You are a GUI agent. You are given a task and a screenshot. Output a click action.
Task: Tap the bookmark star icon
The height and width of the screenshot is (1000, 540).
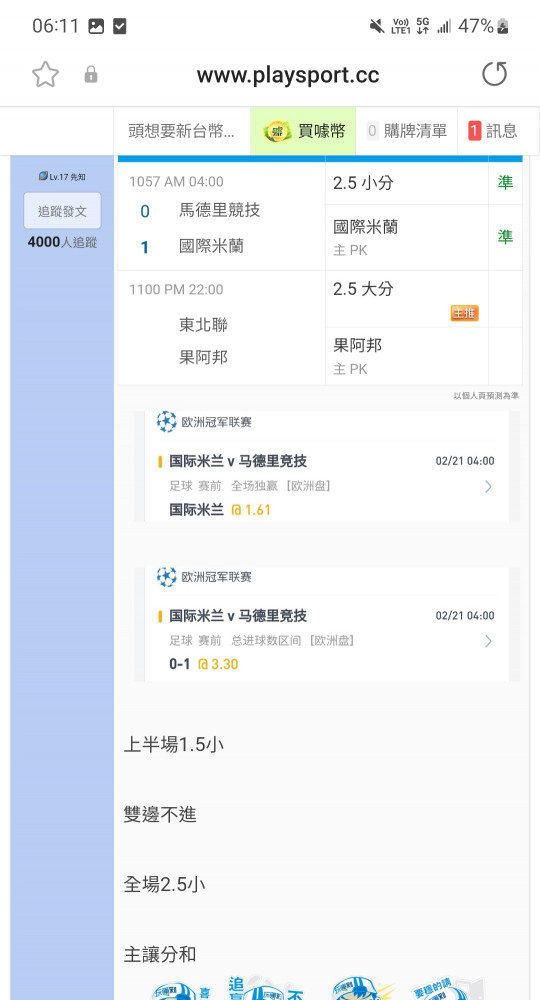click(x=45, y=75)
